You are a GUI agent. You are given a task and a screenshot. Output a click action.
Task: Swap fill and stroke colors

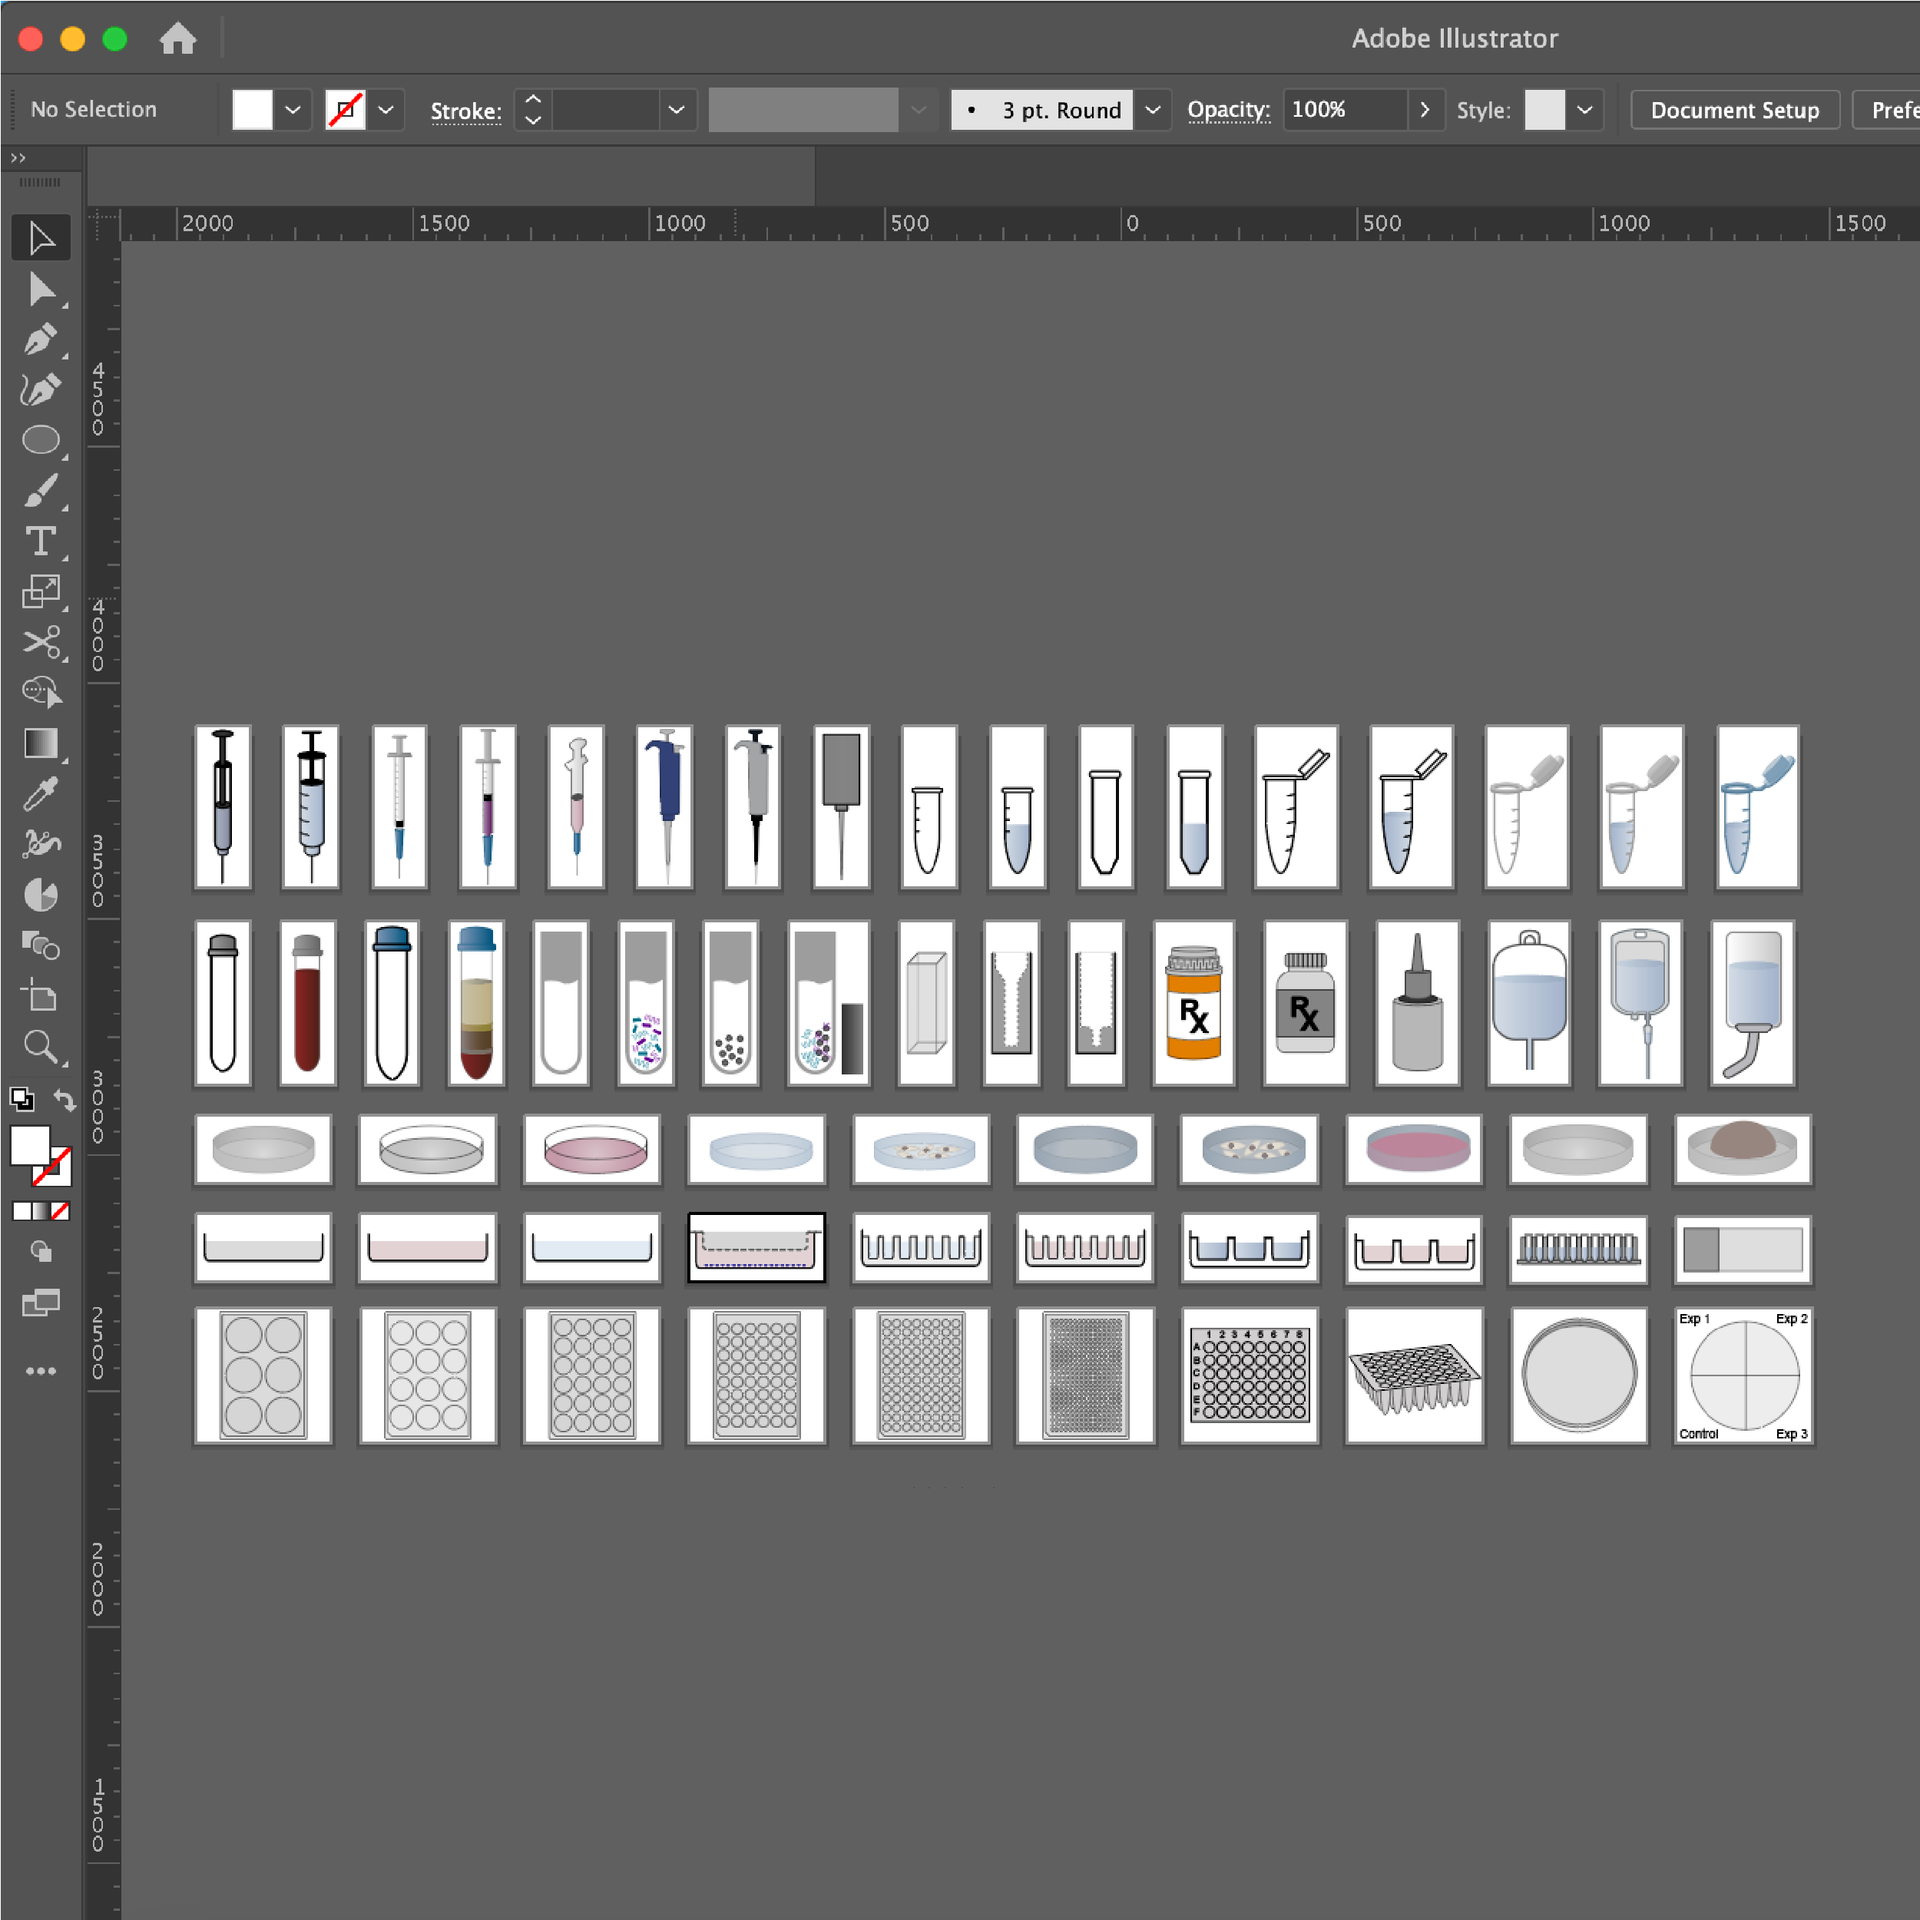click(x=65, y=1100)
